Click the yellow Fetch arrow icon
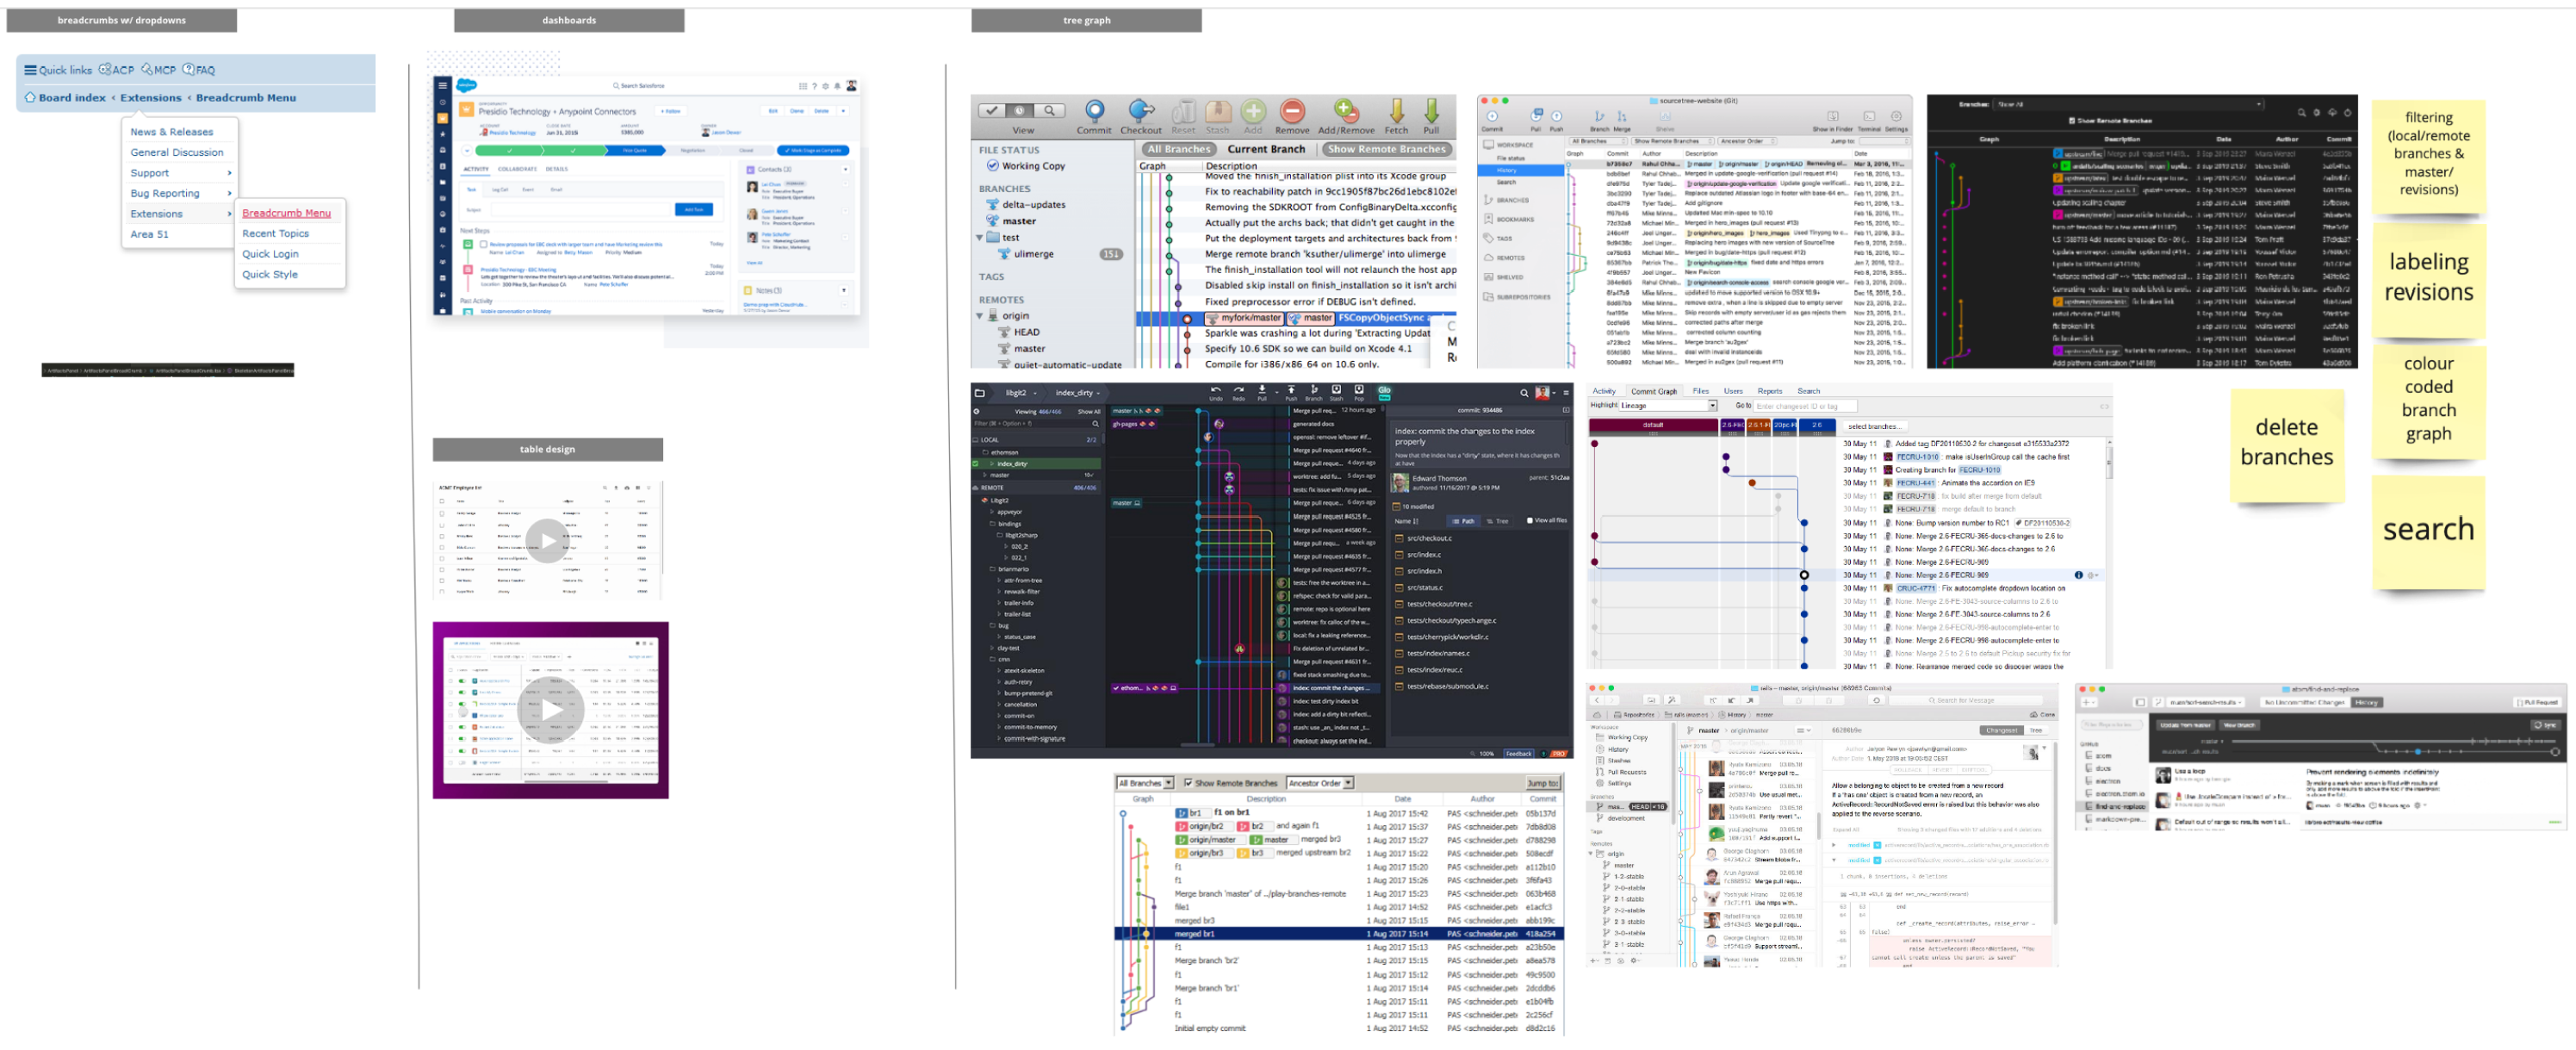Screen dimensions: 2576x1050 [x=1396, y=111]
